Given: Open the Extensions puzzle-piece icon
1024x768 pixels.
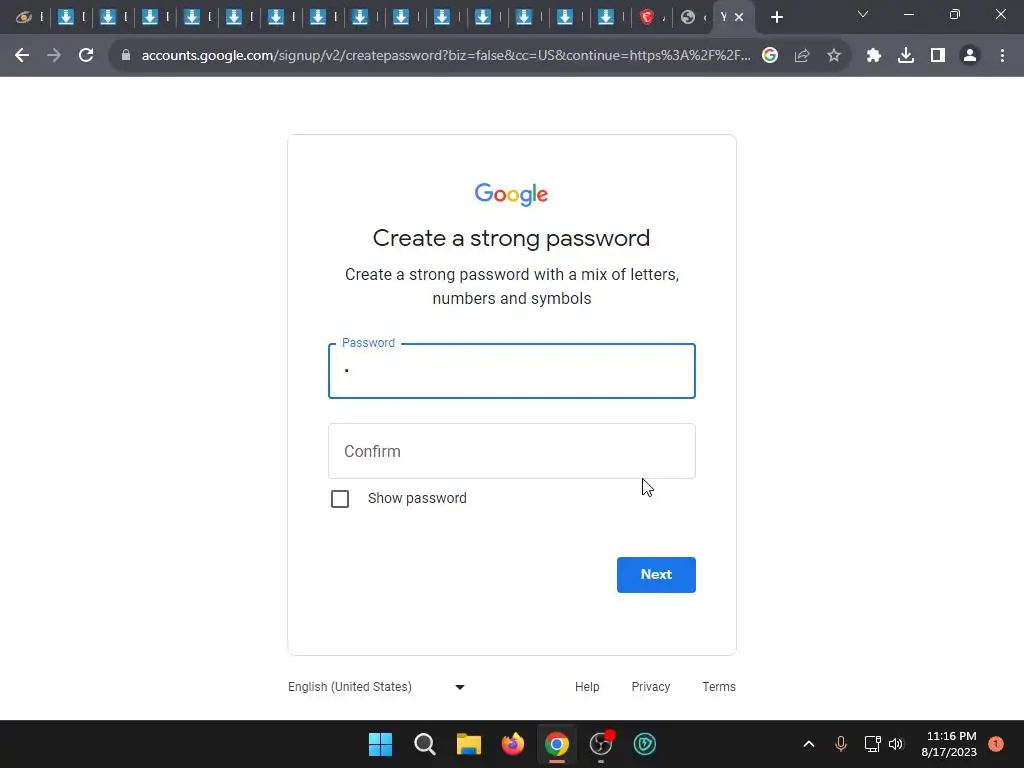Looking at the screenshot, I should coord(874,56).
